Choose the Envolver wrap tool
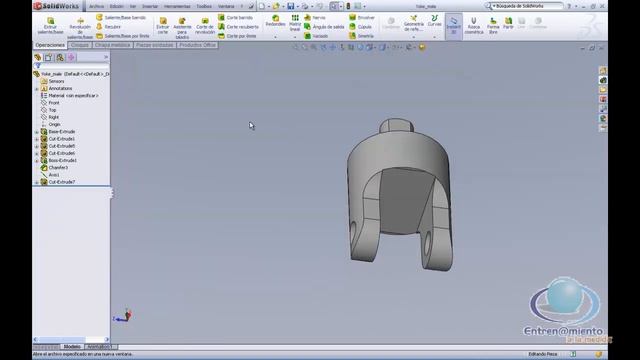 362,18
